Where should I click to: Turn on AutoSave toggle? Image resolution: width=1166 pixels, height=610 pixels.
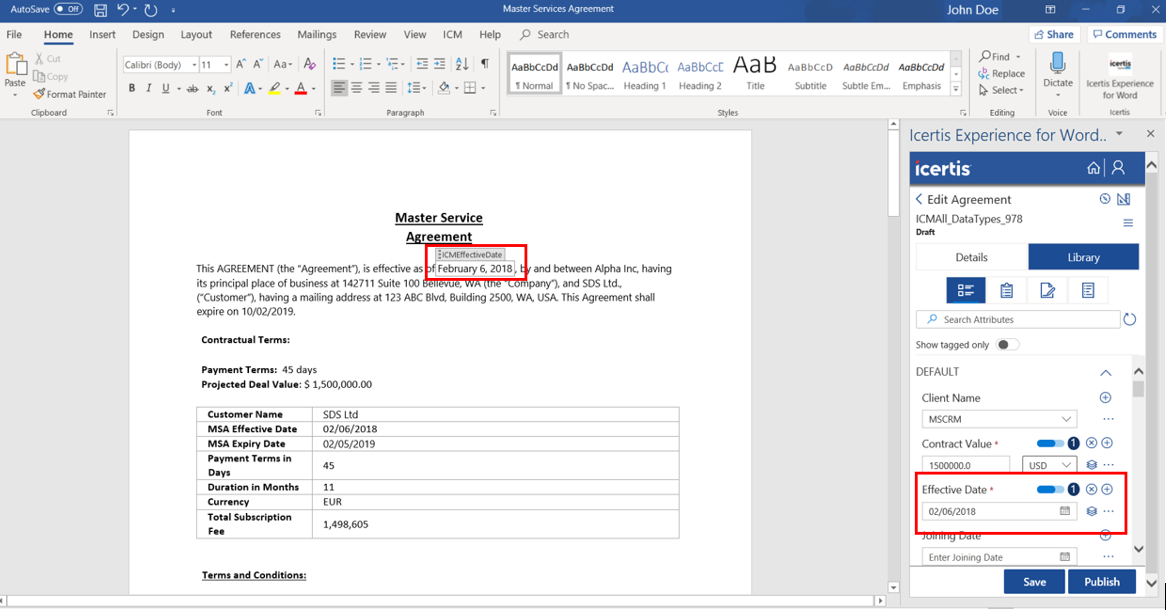tap(68, 9)
